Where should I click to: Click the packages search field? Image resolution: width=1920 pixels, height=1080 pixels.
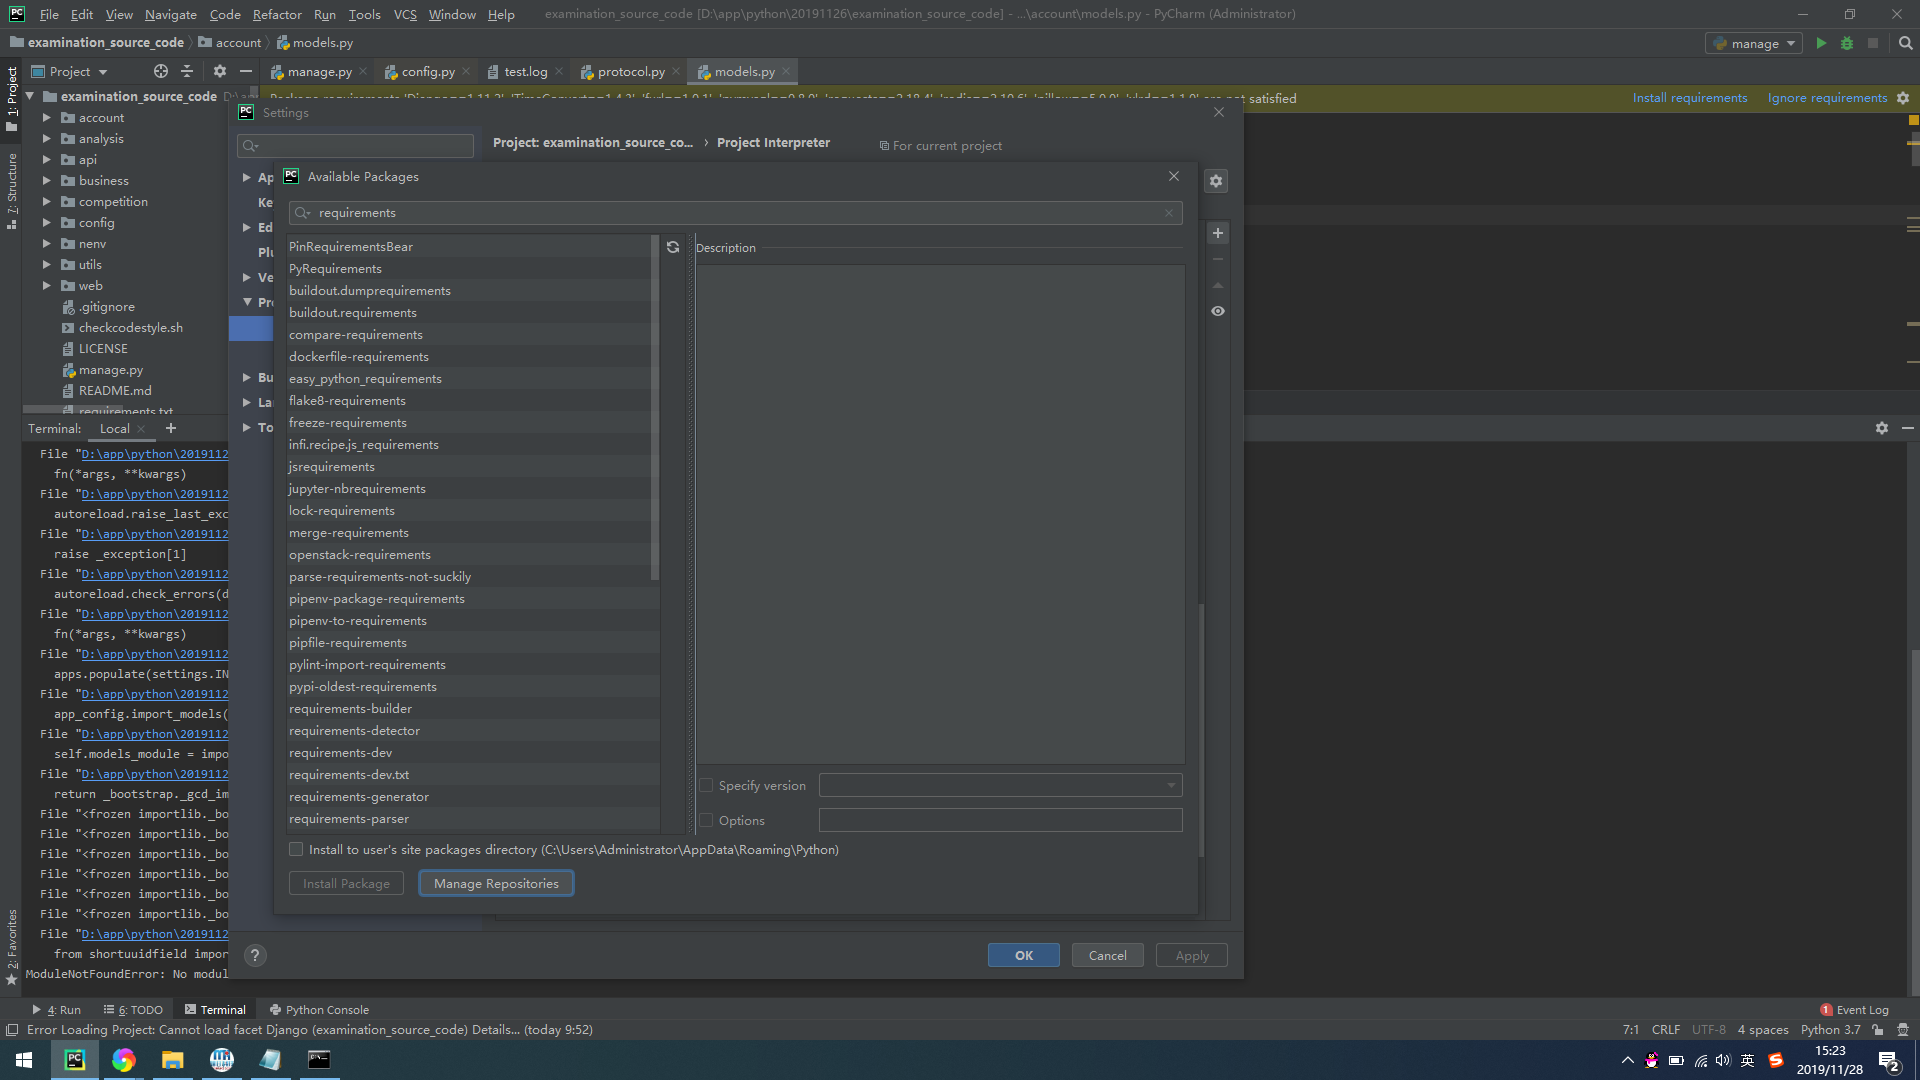point(736,213)
